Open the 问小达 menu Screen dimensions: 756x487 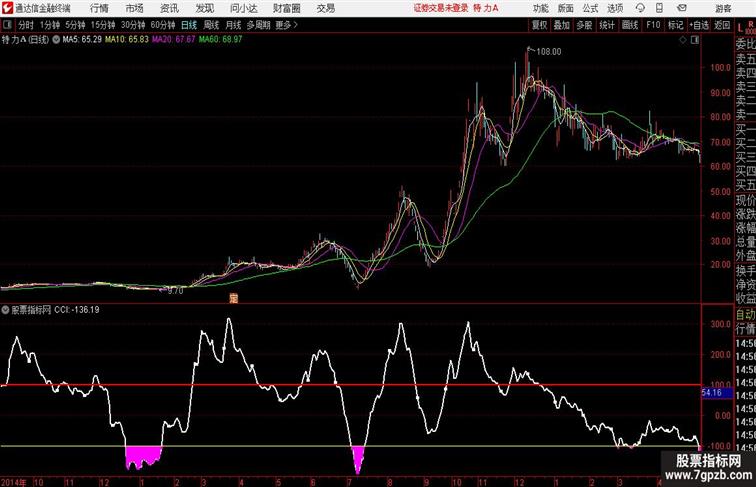pyautogui.click(x=243, y=8)
